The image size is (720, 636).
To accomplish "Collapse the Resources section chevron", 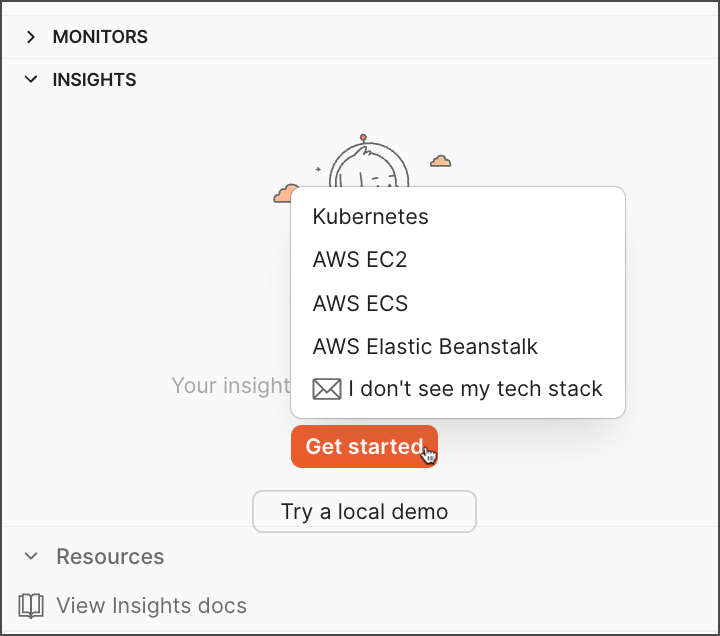I will 31,556.
